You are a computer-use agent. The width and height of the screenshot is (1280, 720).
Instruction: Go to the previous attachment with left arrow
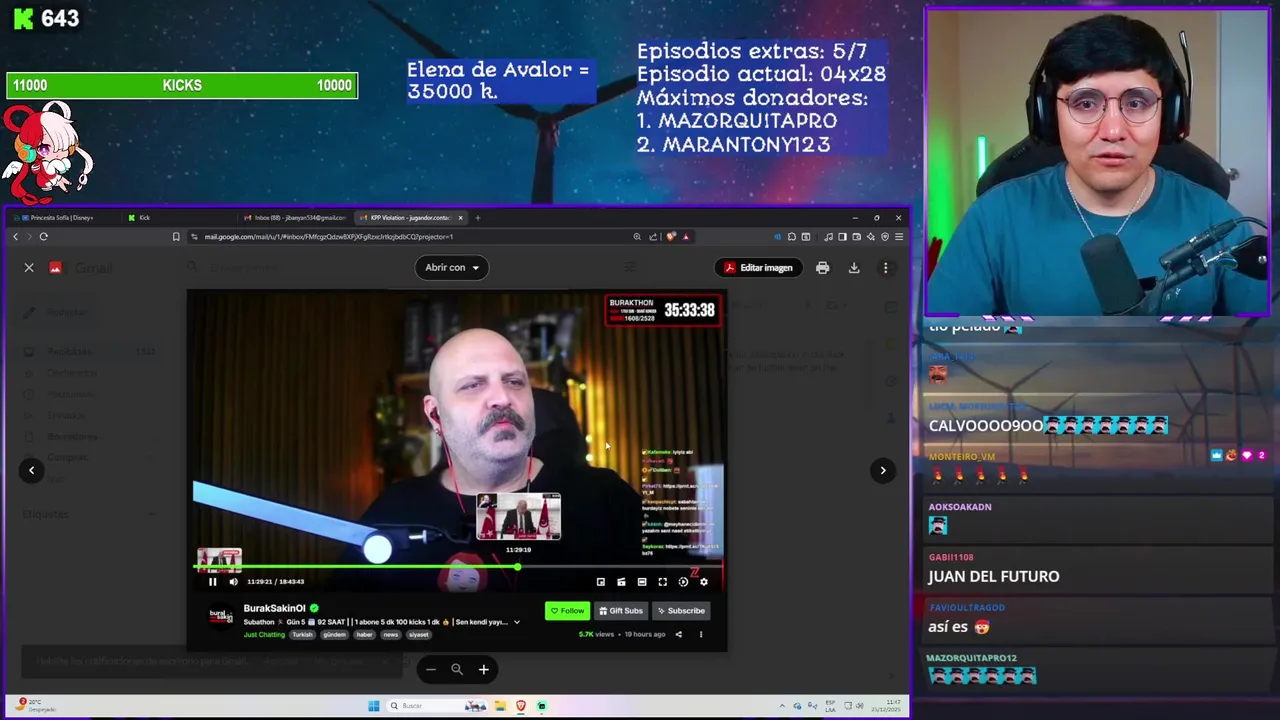click(31, 470)
